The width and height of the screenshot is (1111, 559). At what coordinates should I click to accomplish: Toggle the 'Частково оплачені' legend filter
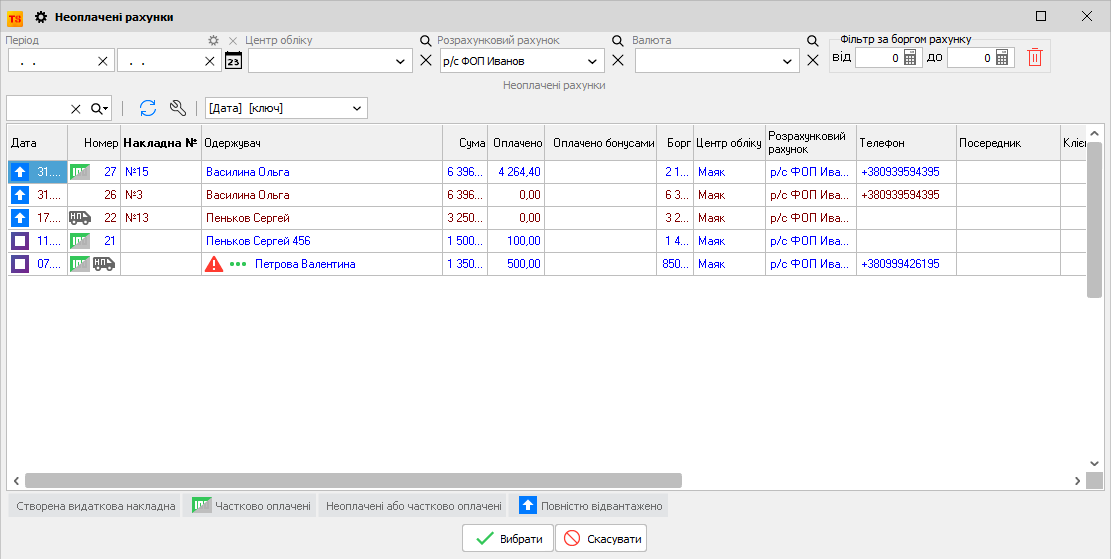[250, 506]
